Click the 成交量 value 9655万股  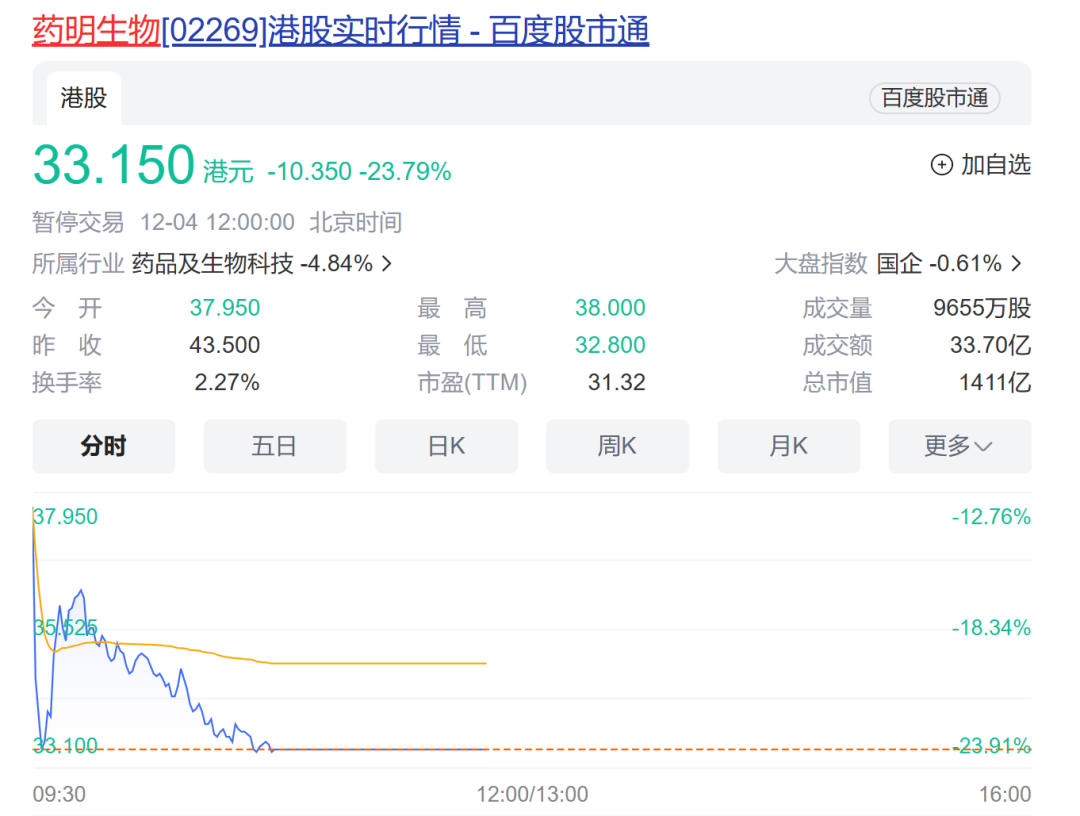click(982, 307)
